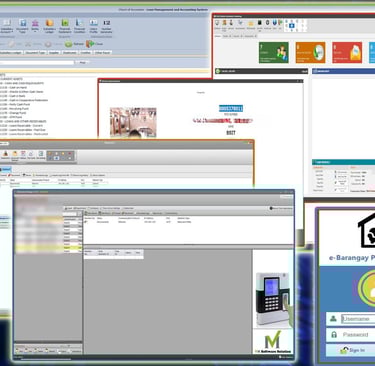Select the Change Fund account row
Image resolution: width=375 pixels, height=366 pixels.
(x=13, y=113)
